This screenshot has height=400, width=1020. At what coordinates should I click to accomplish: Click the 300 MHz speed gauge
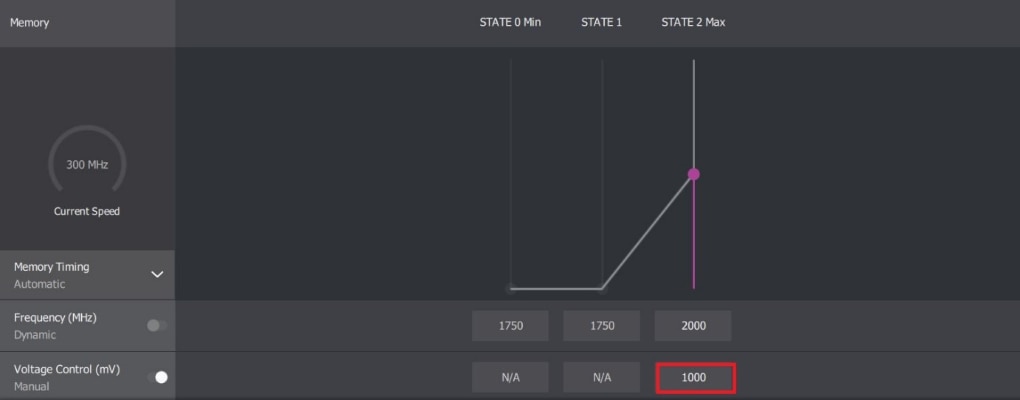tap(87, 164)
